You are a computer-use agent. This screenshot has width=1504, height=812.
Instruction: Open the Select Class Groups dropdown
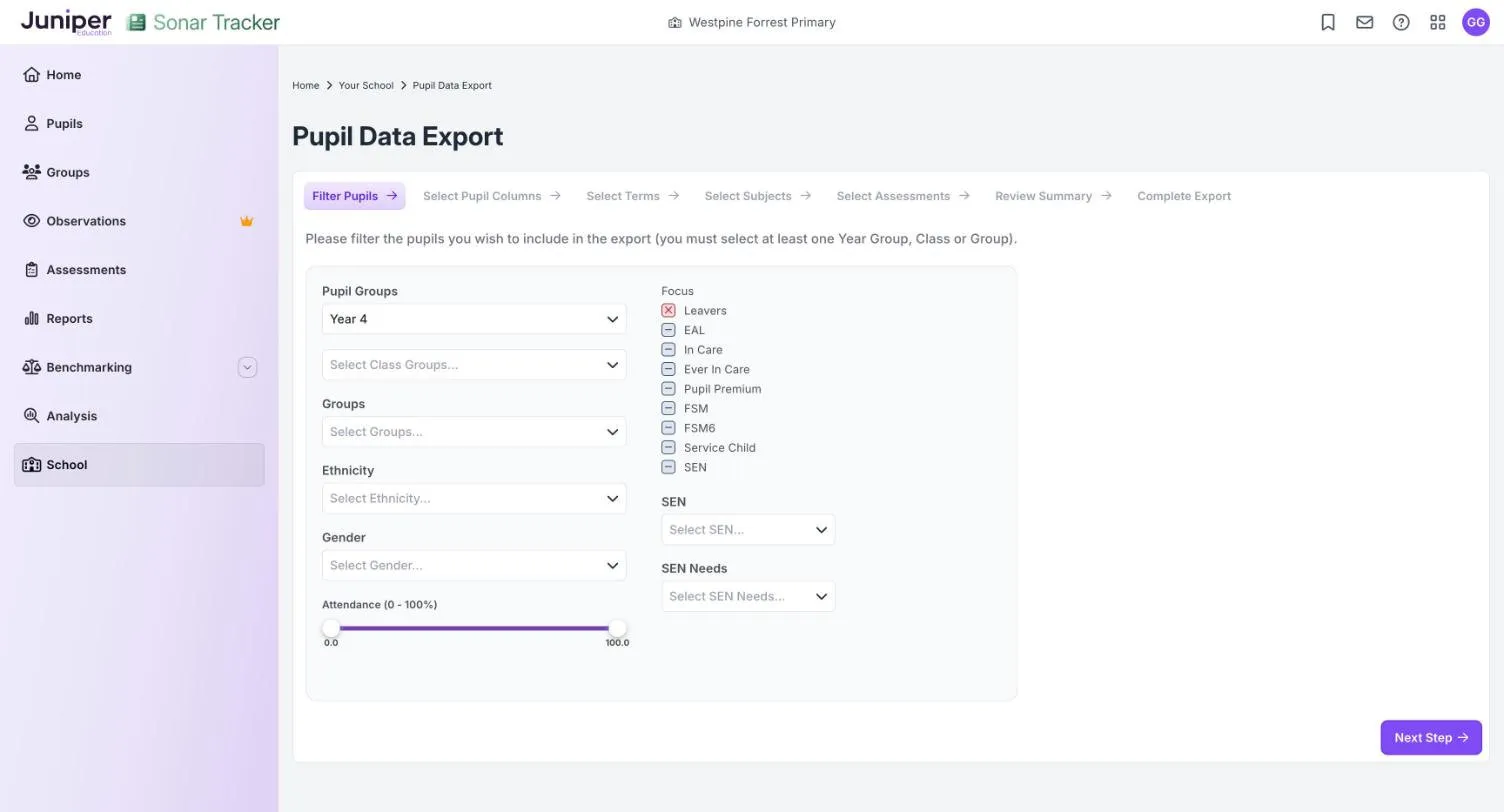[x=474, y=365]
